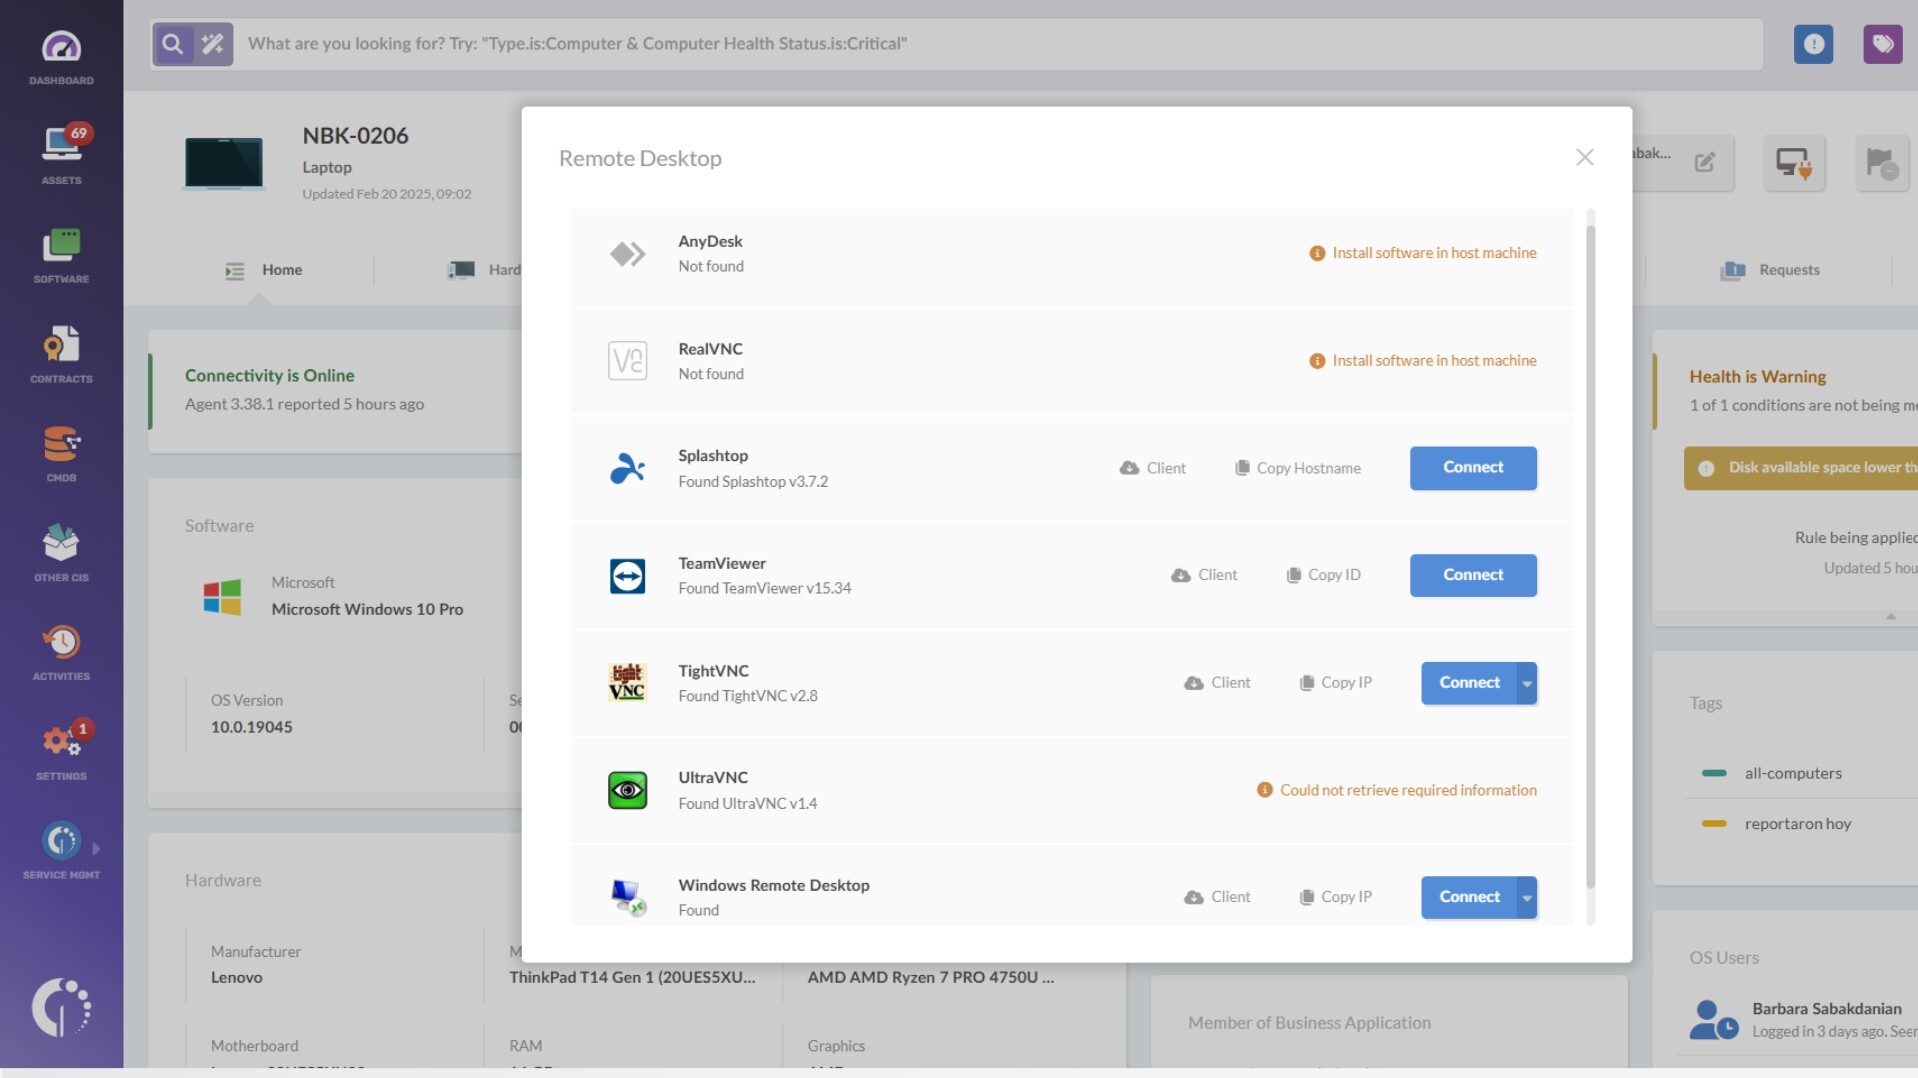Open the notifications alert icon top right
Screen dimensions: 1918x1078
tap(1813, 44)
